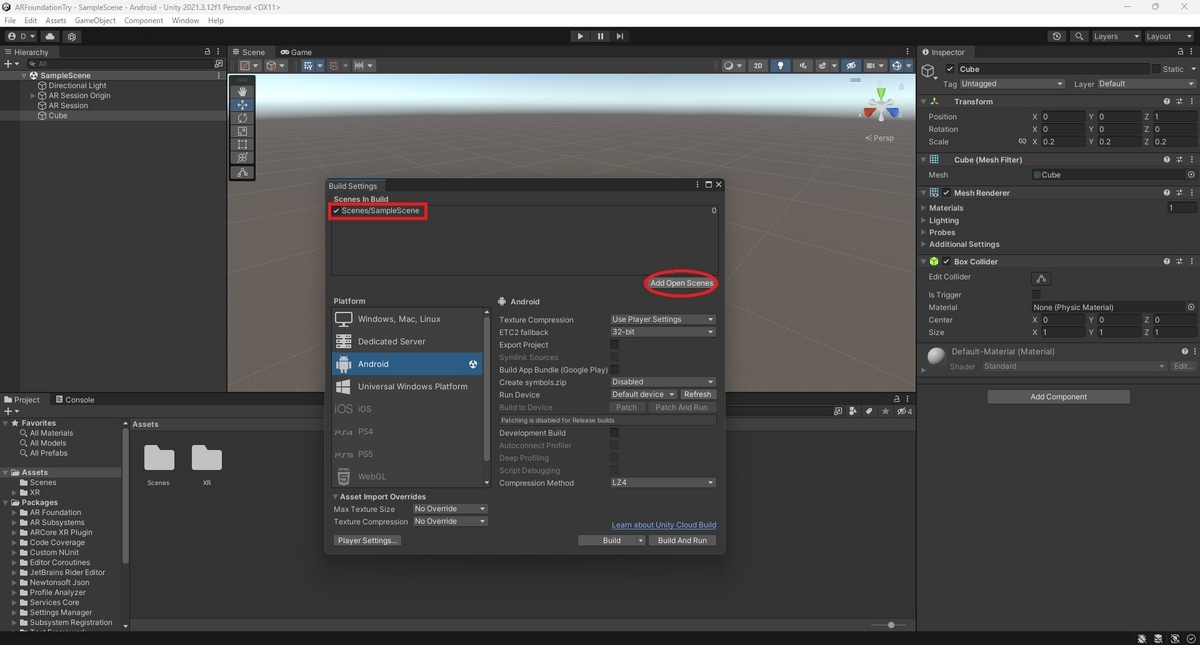This screenshot has height=645, width=1200.
Task: Open the Create symbols.zip dropdown
Action: pos(663,382)
